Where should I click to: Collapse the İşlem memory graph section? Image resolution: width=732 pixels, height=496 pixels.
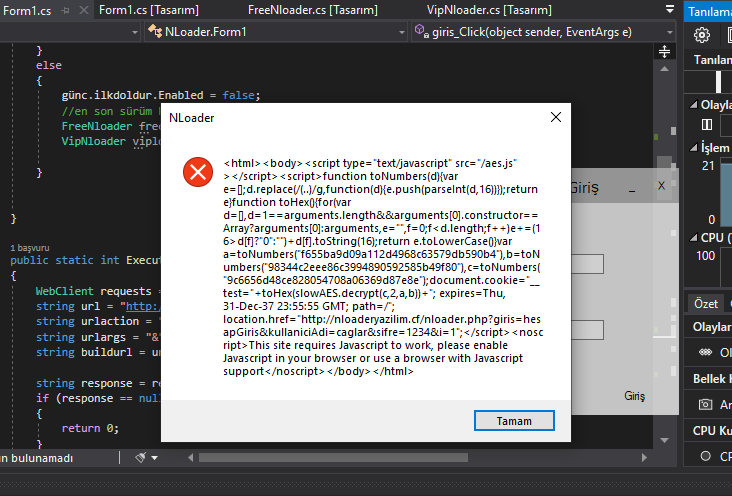694,148
